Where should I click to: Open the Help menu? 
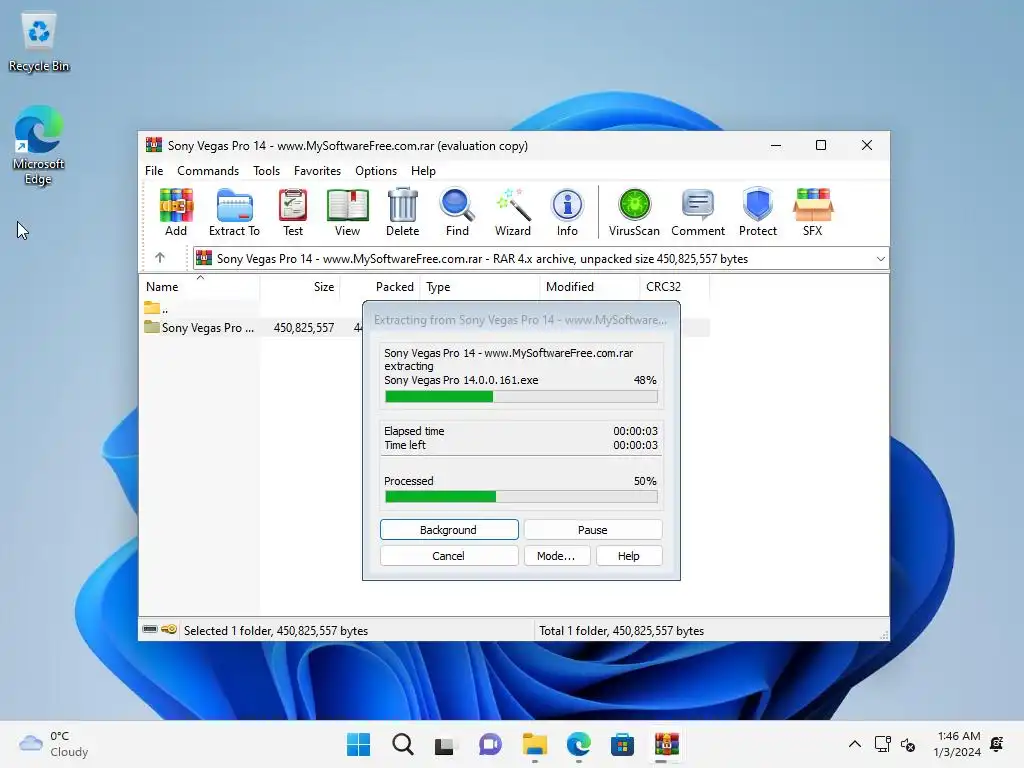point(423,170)
